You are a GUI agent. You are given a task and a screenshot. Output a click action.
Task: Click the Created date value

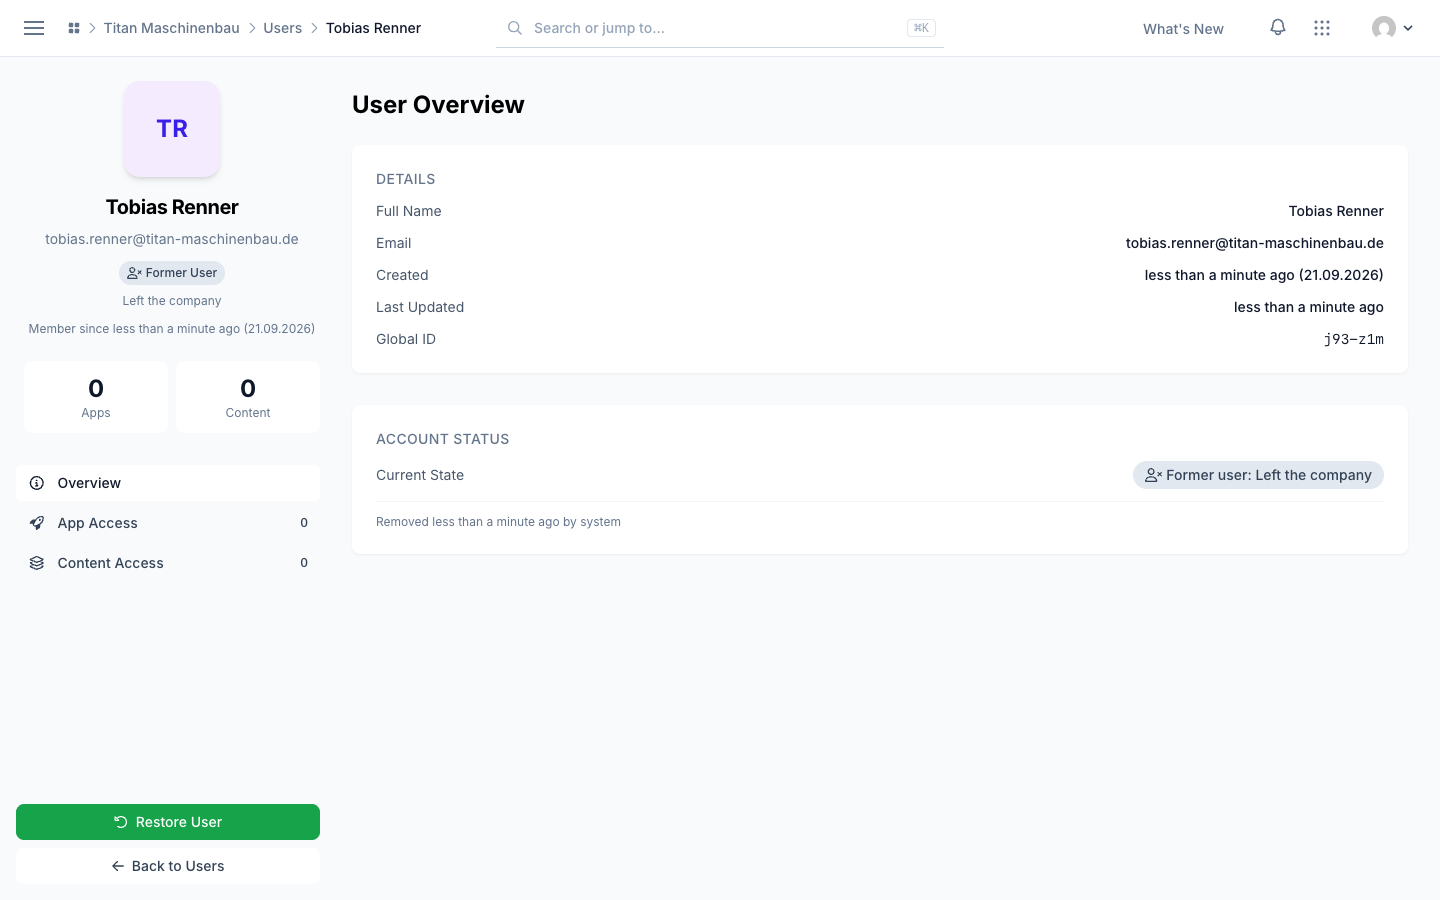(x=1264, y=275)
